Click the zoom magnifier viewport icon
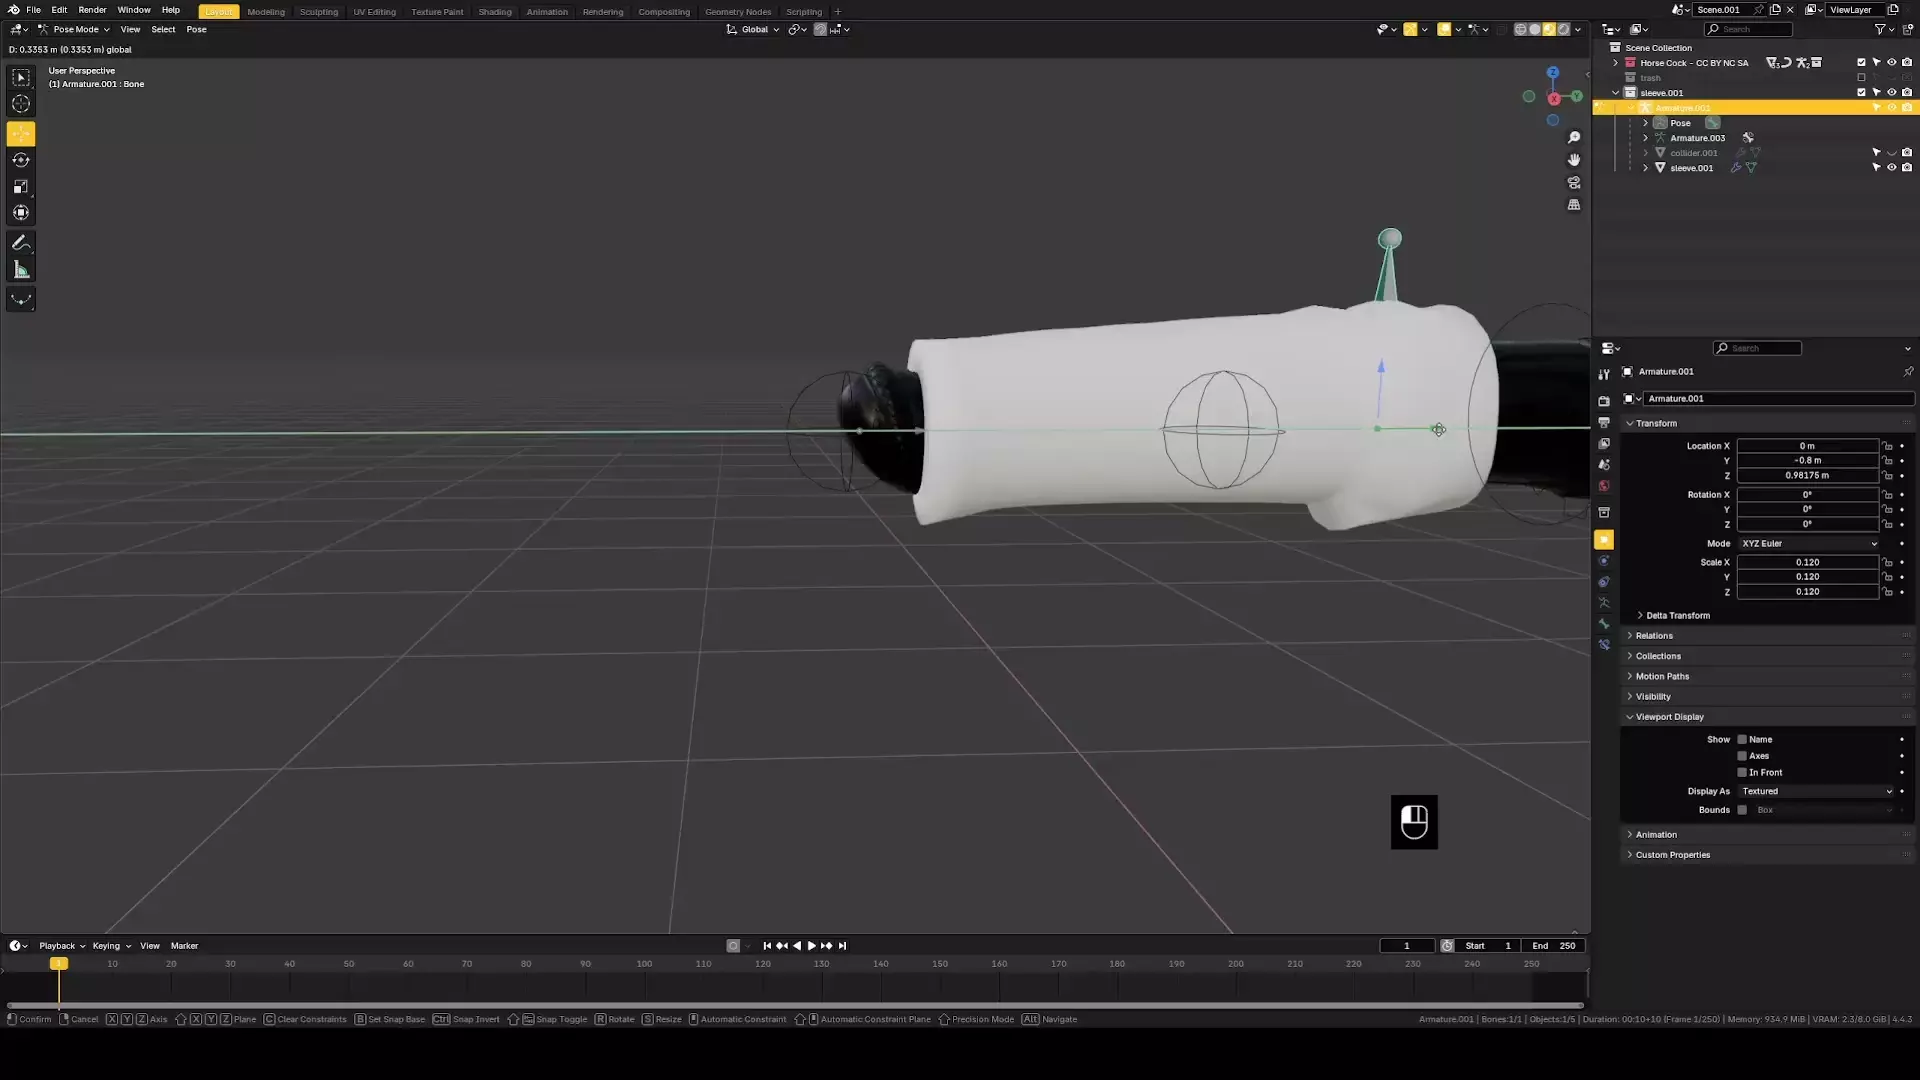 (x=1574, y=137)
